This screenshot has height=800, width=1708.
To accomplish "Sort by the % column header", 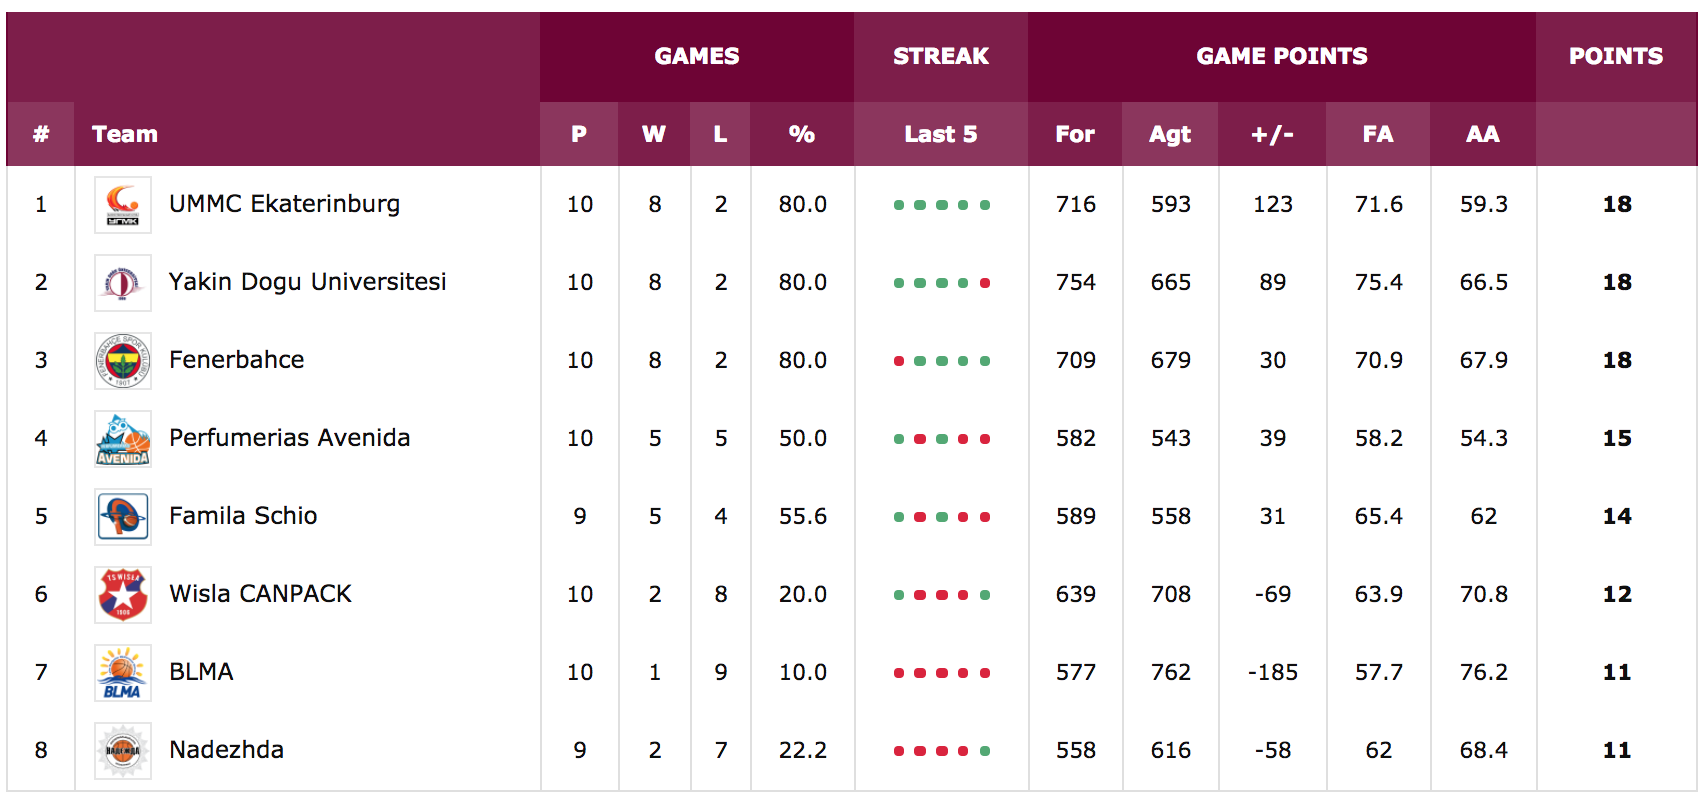I will 802,134.
